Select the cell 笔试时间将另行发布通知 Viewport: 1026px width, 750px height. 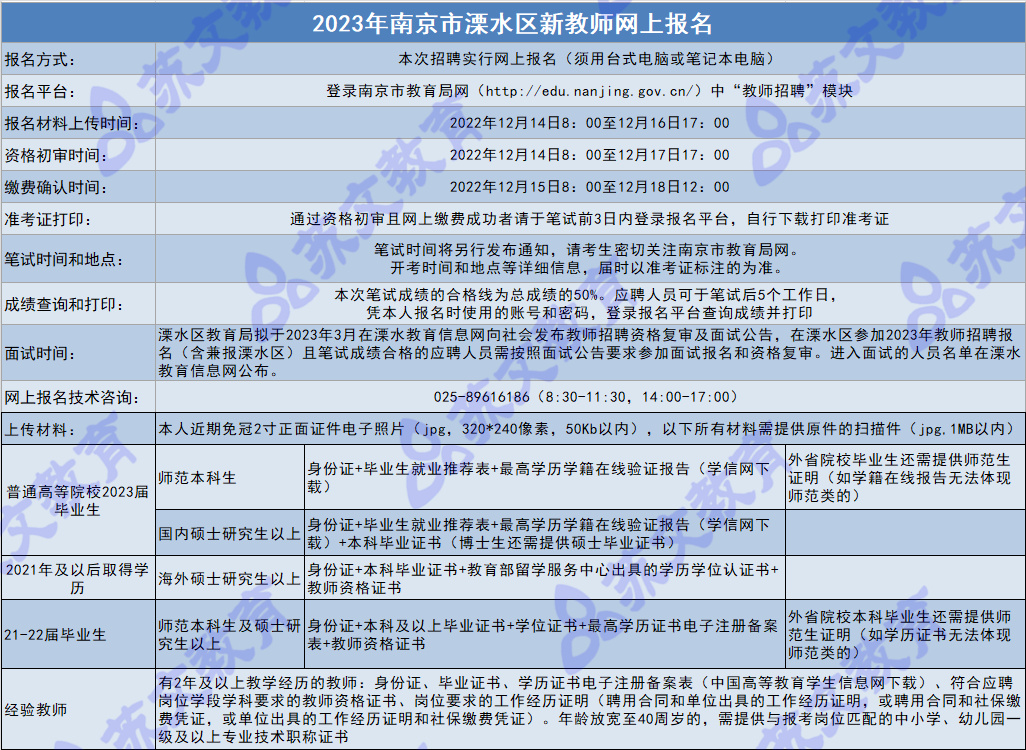pyautogui.click(x=590, y=259)
